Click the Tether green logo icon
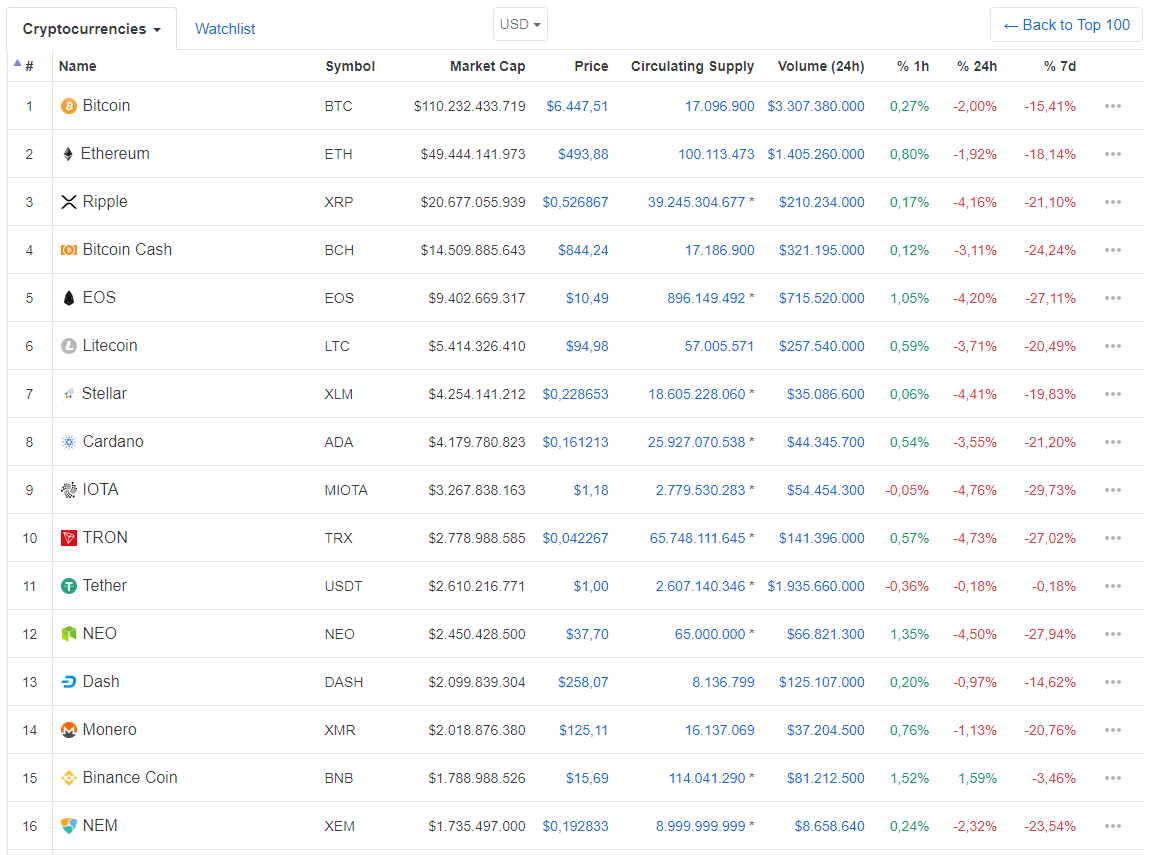Viewport: 1166px width, 855px height. [x=69, y=586]
